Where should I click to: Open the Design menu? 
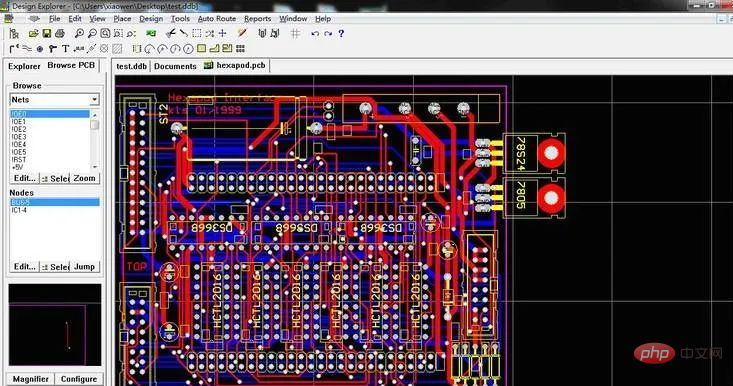151,19
